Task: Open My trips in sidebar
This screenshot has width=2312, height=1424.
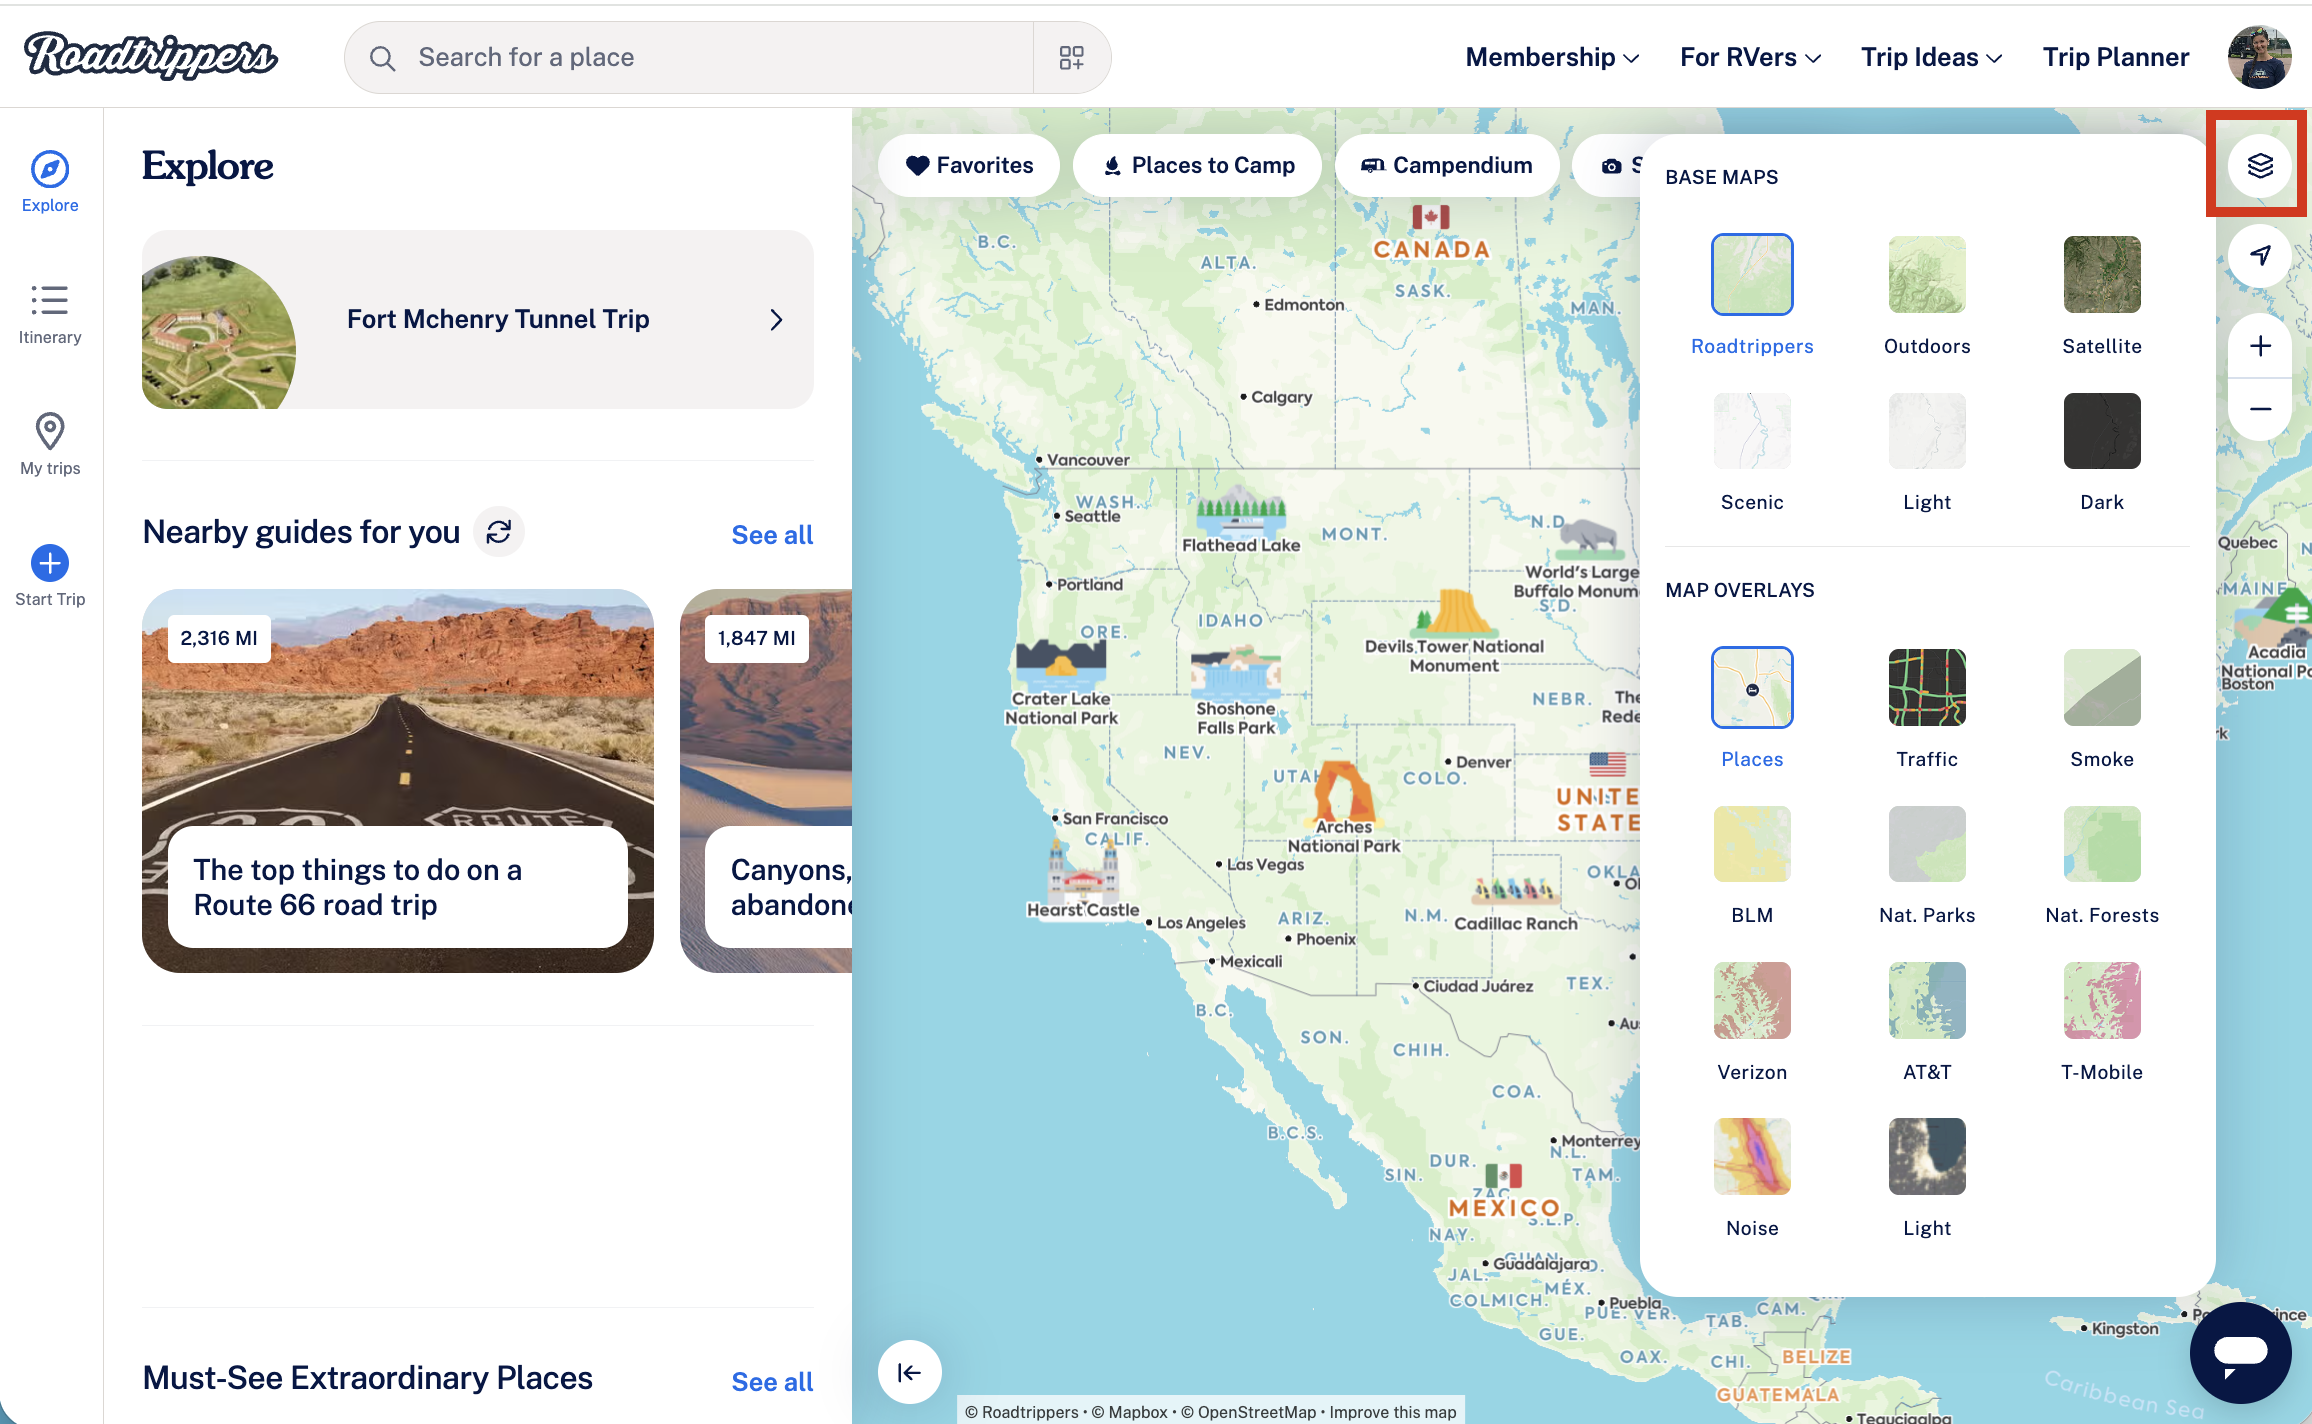Action: point(50,445)
